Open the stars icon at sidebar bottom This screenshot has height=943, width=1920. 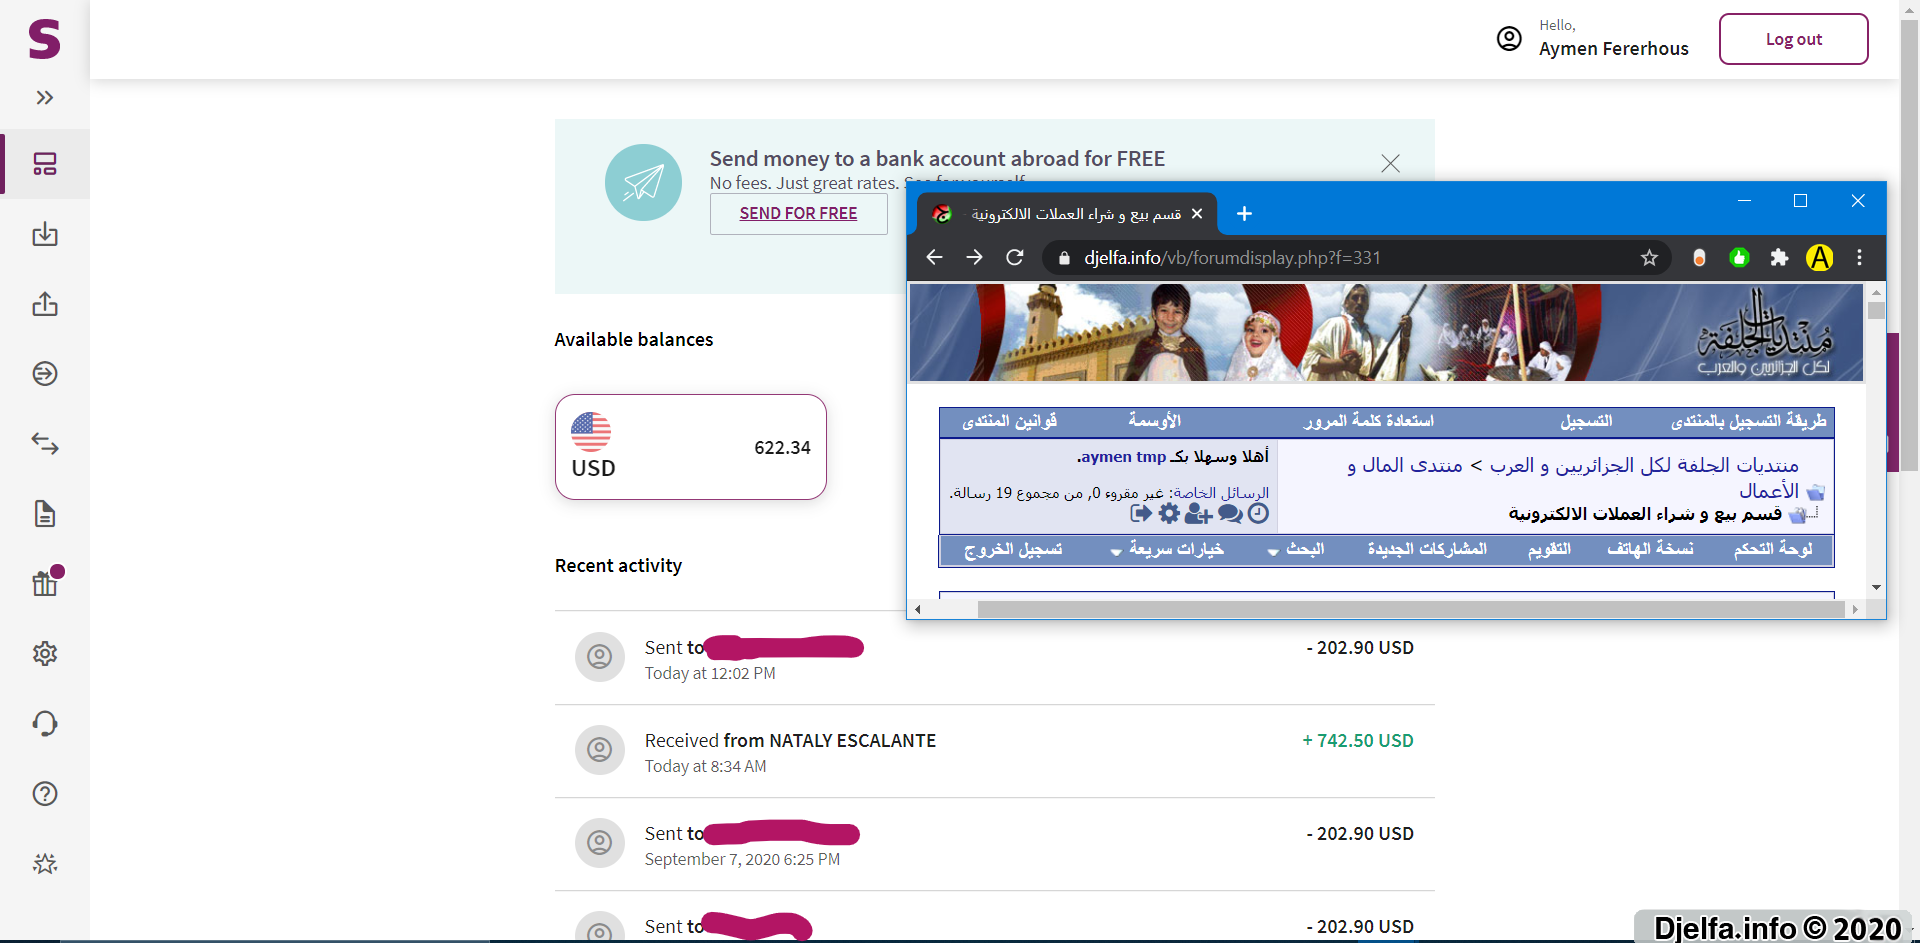tap(45, 863)
